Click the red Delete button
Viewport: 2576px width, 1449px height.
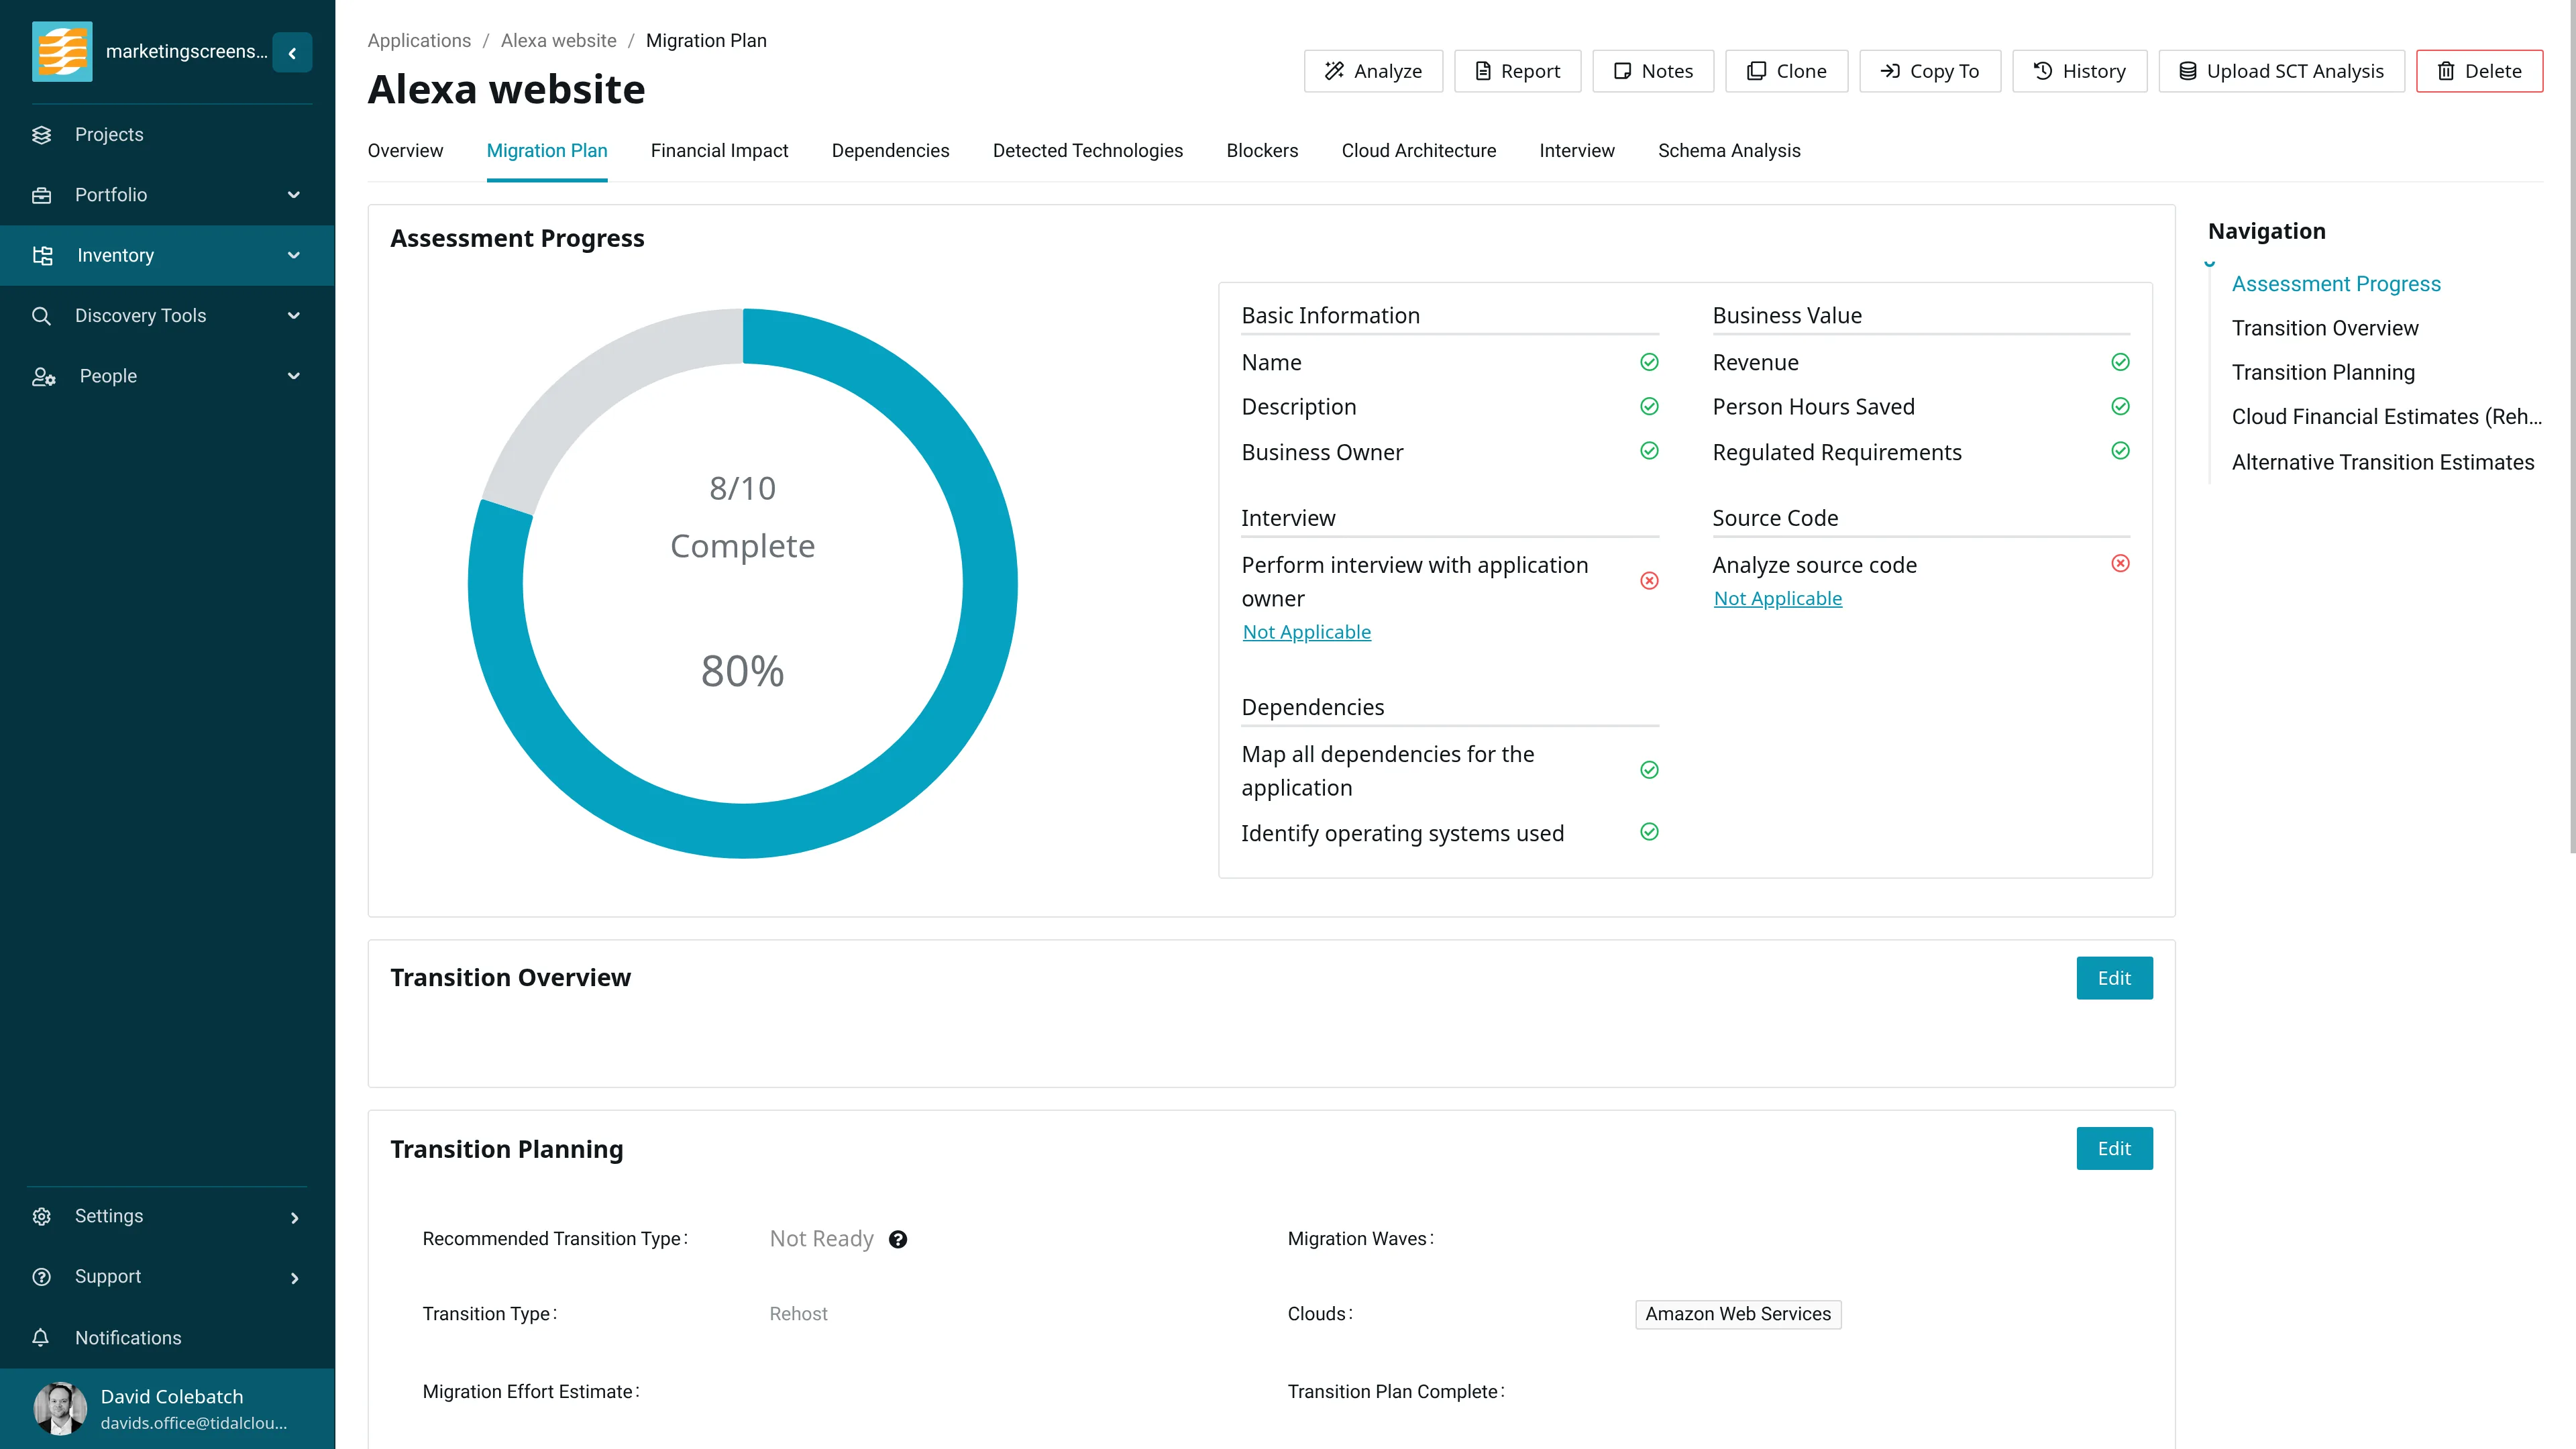pyautogui.click(x=2479, y=71)
